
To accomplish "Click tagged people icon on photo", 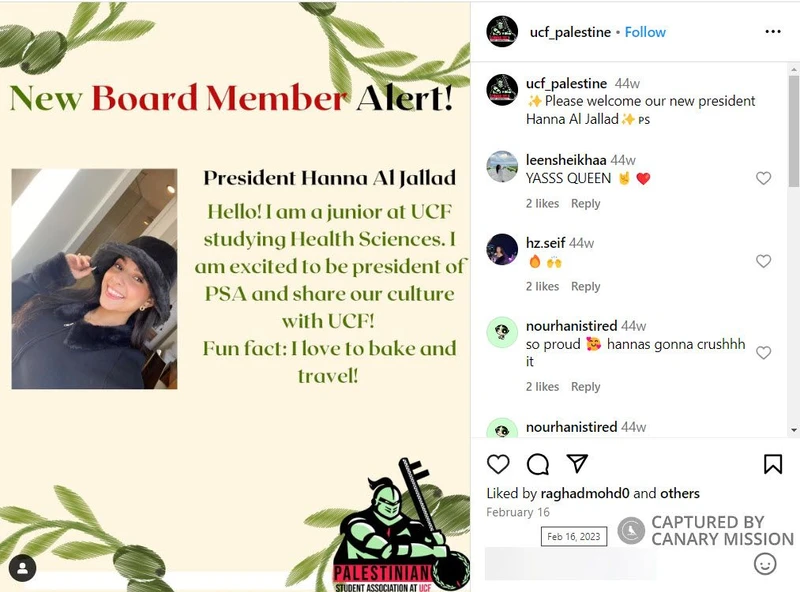I will (22, 568).
